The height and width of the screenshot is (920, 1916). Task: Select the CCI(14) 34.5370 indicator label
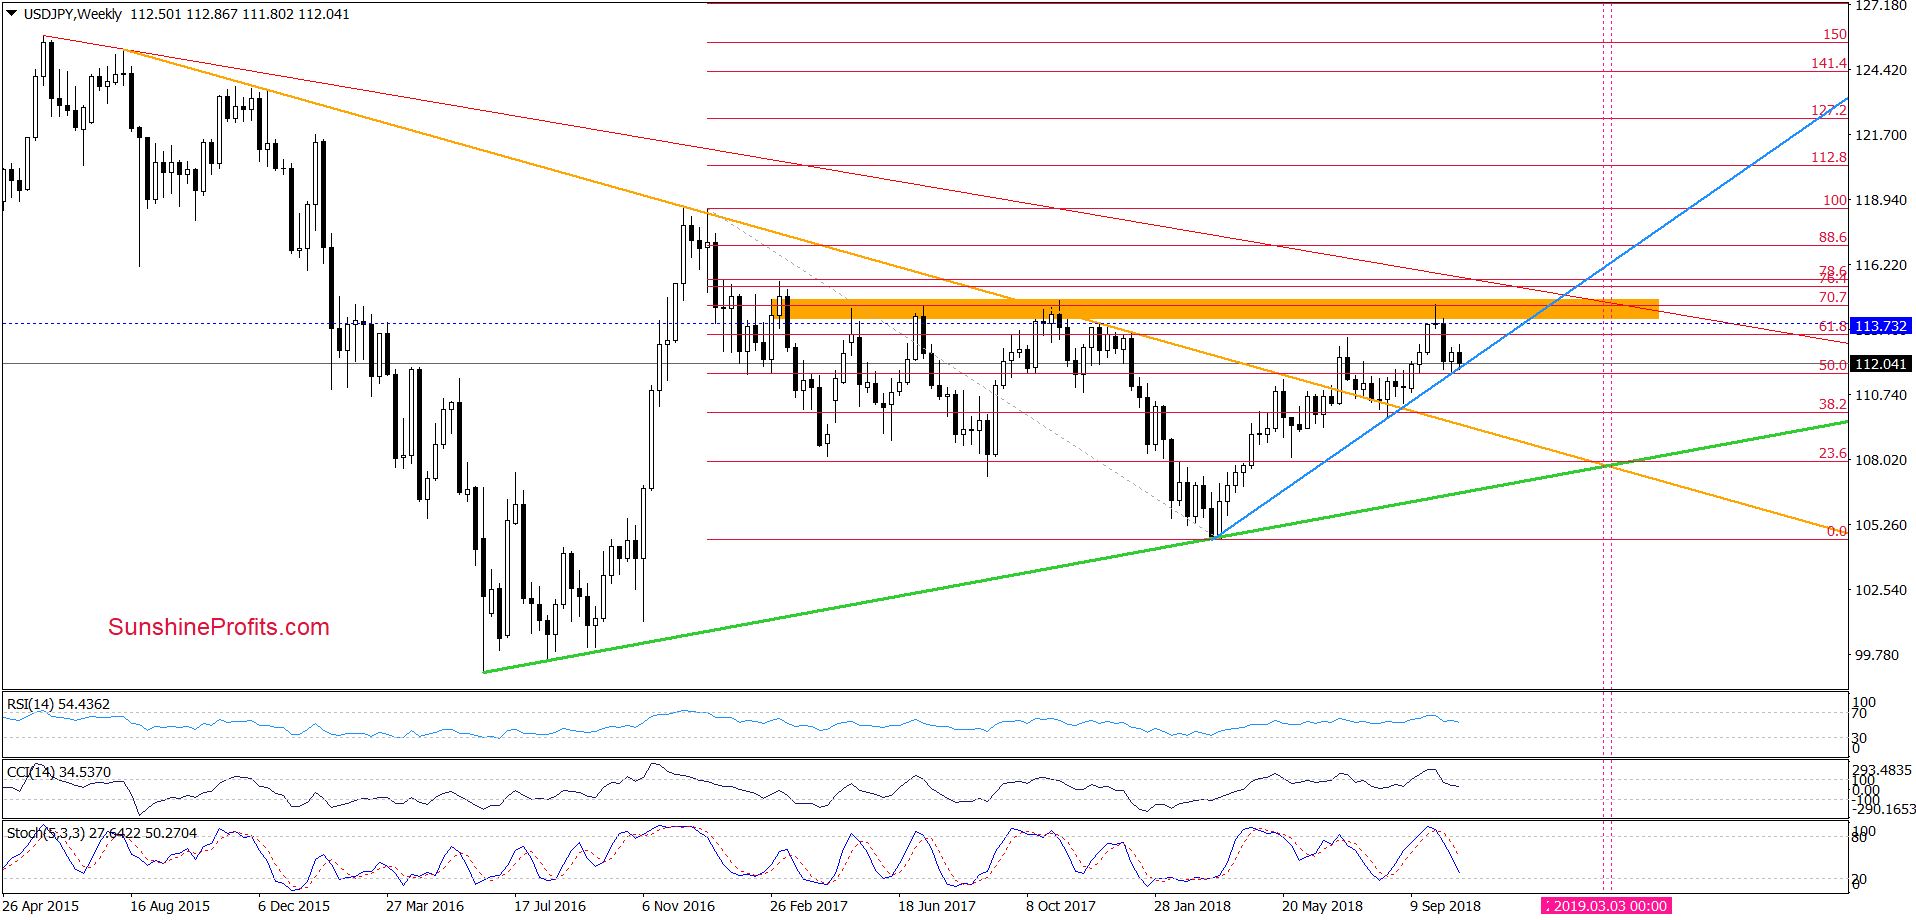click(59, 772)
